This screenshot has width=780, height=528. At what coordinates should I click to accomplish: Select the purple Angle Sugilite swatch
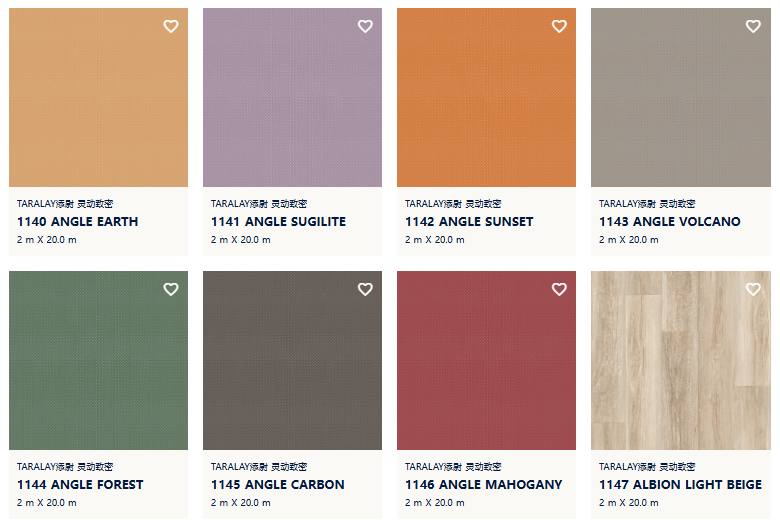(292, 98)
